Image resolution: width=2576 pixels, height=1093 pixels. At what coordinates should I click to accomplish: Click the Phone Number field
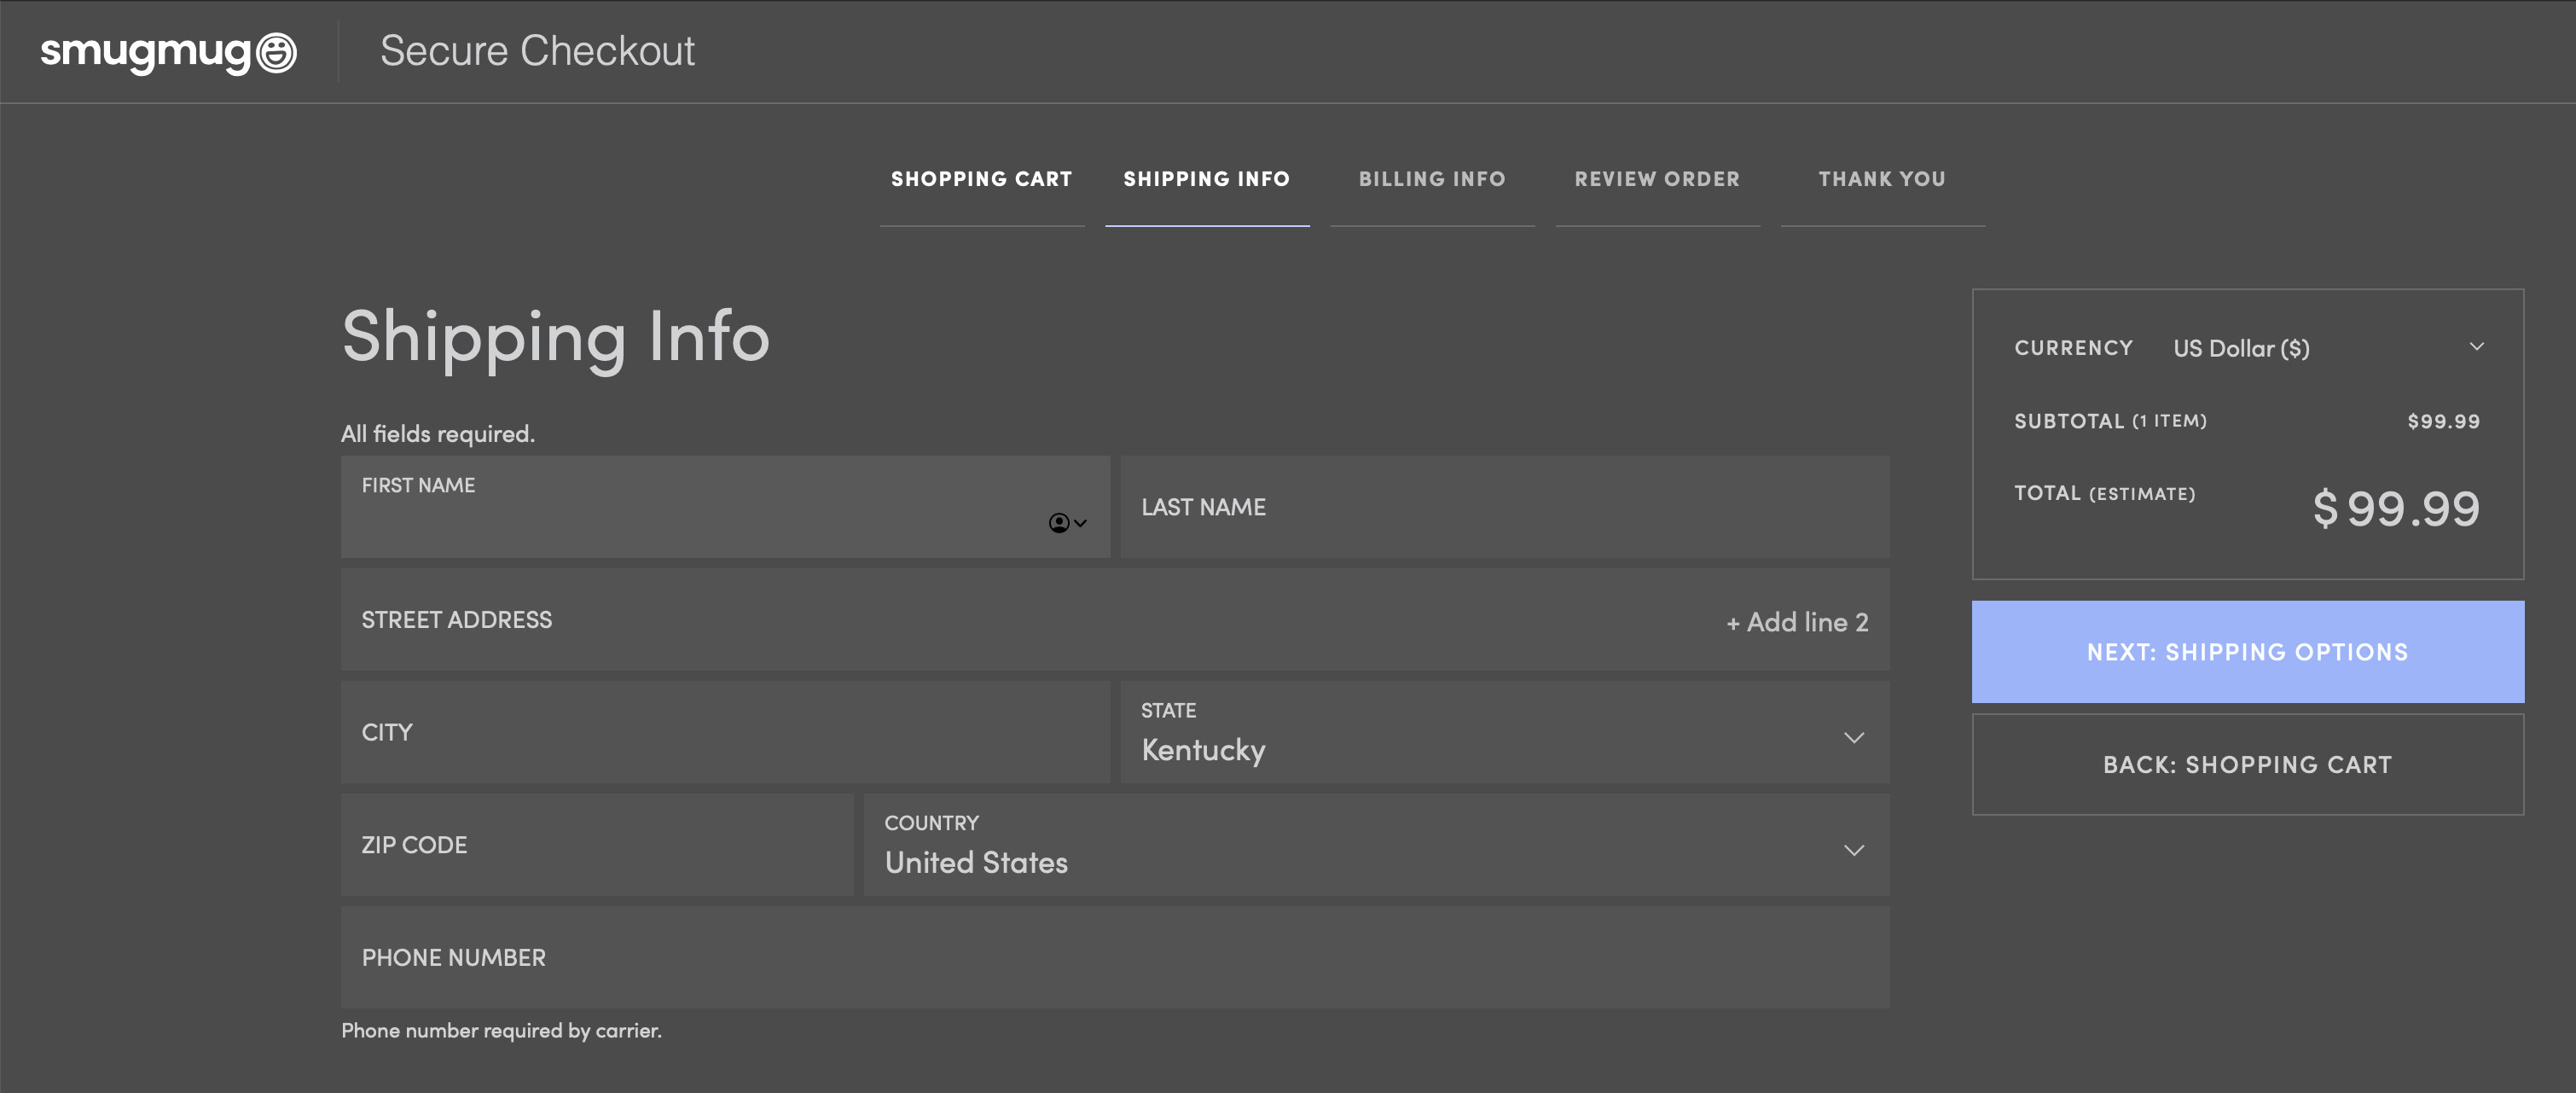[x=1114, y=958]
